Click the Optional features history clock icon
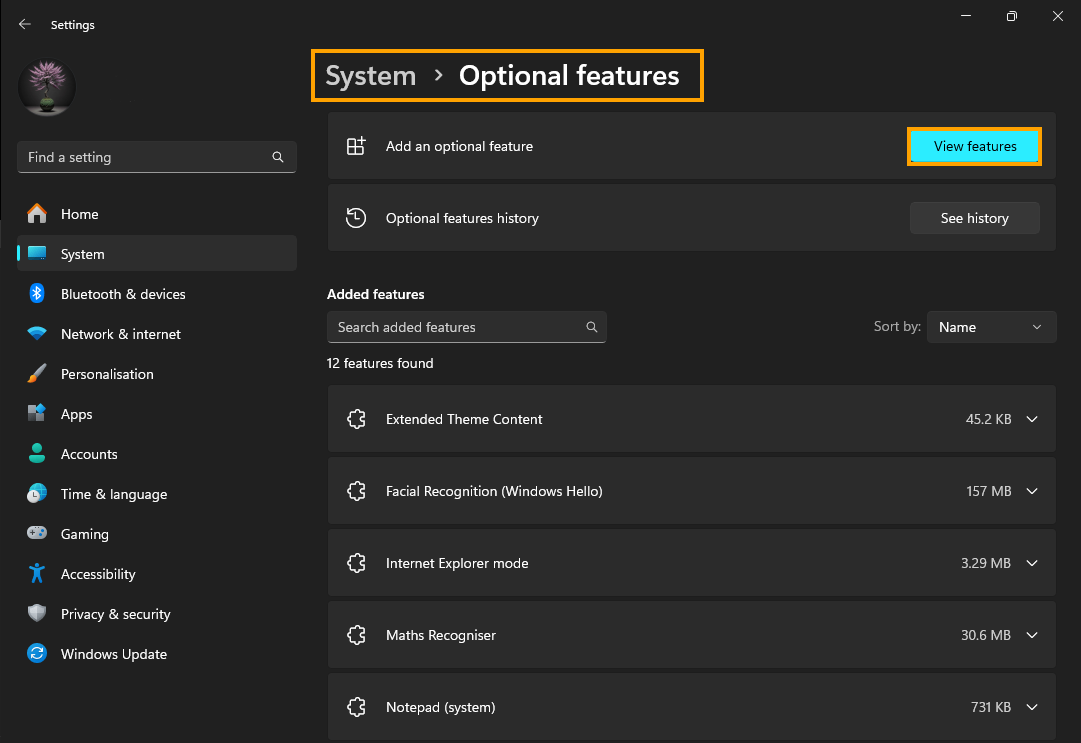1081x743 pixels. 356,218
